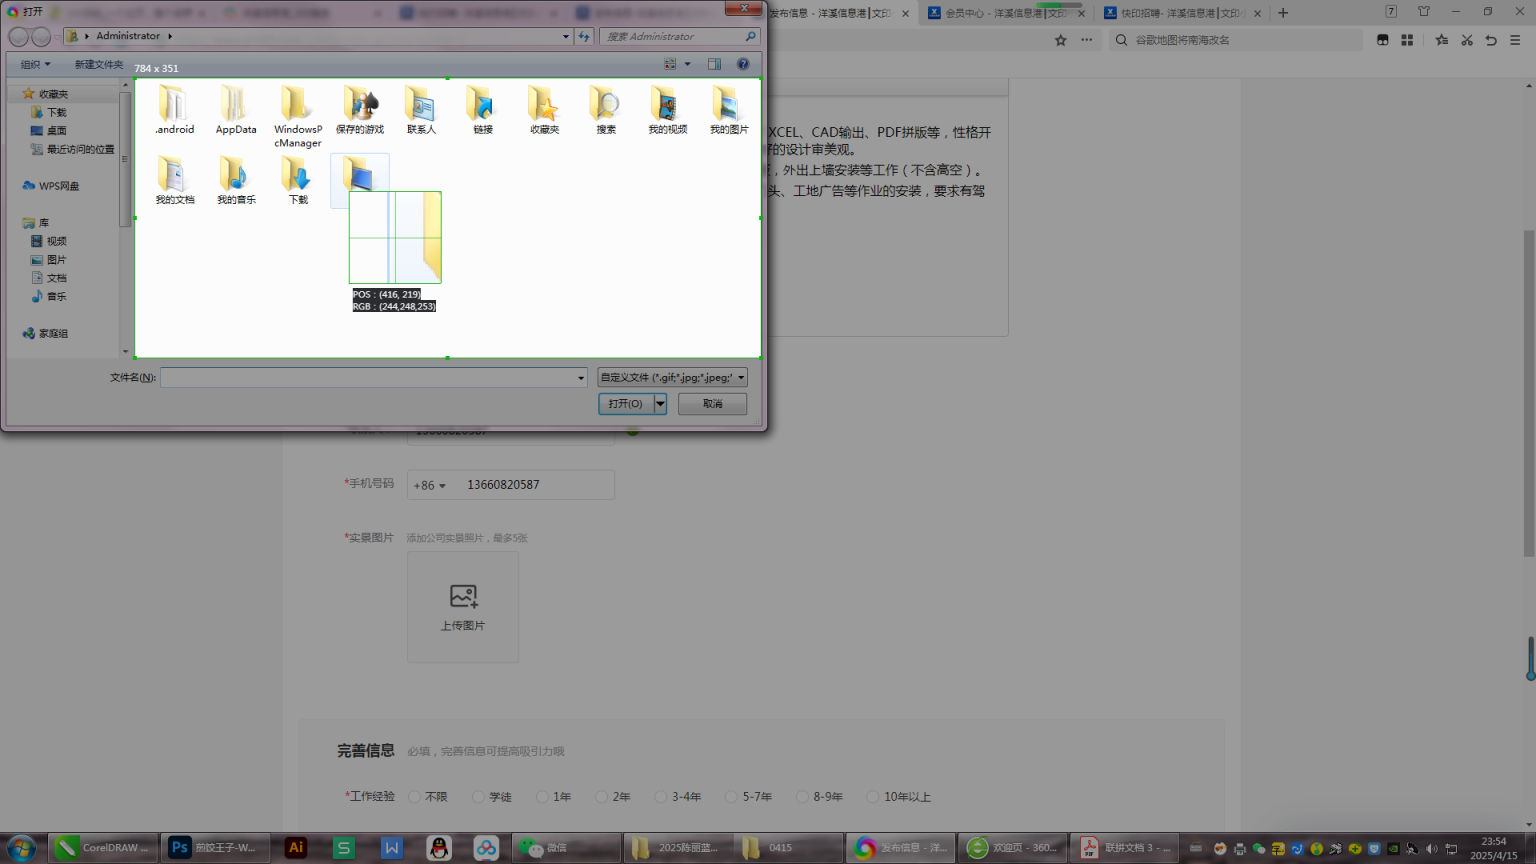Open WPS网盘 in the sidebar

point(51,186)
